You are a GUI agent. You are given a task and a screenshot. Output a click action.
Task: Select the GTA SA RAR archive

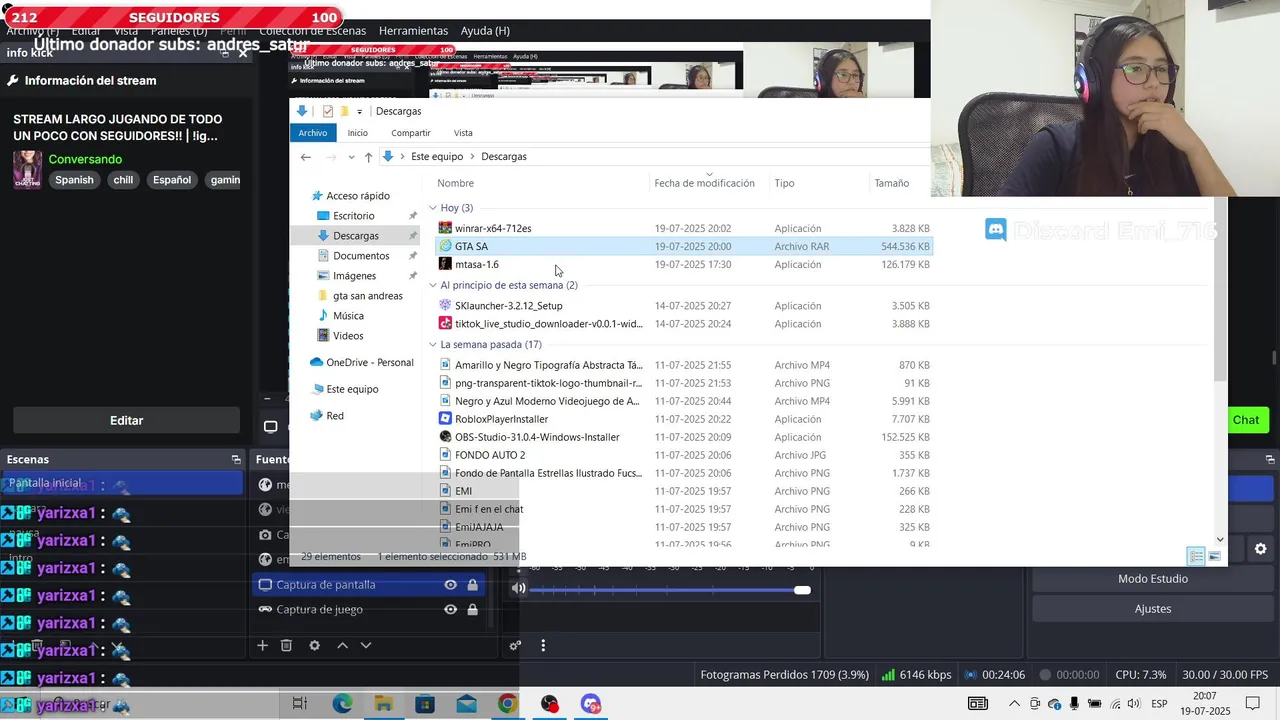(x=471, y=246)
